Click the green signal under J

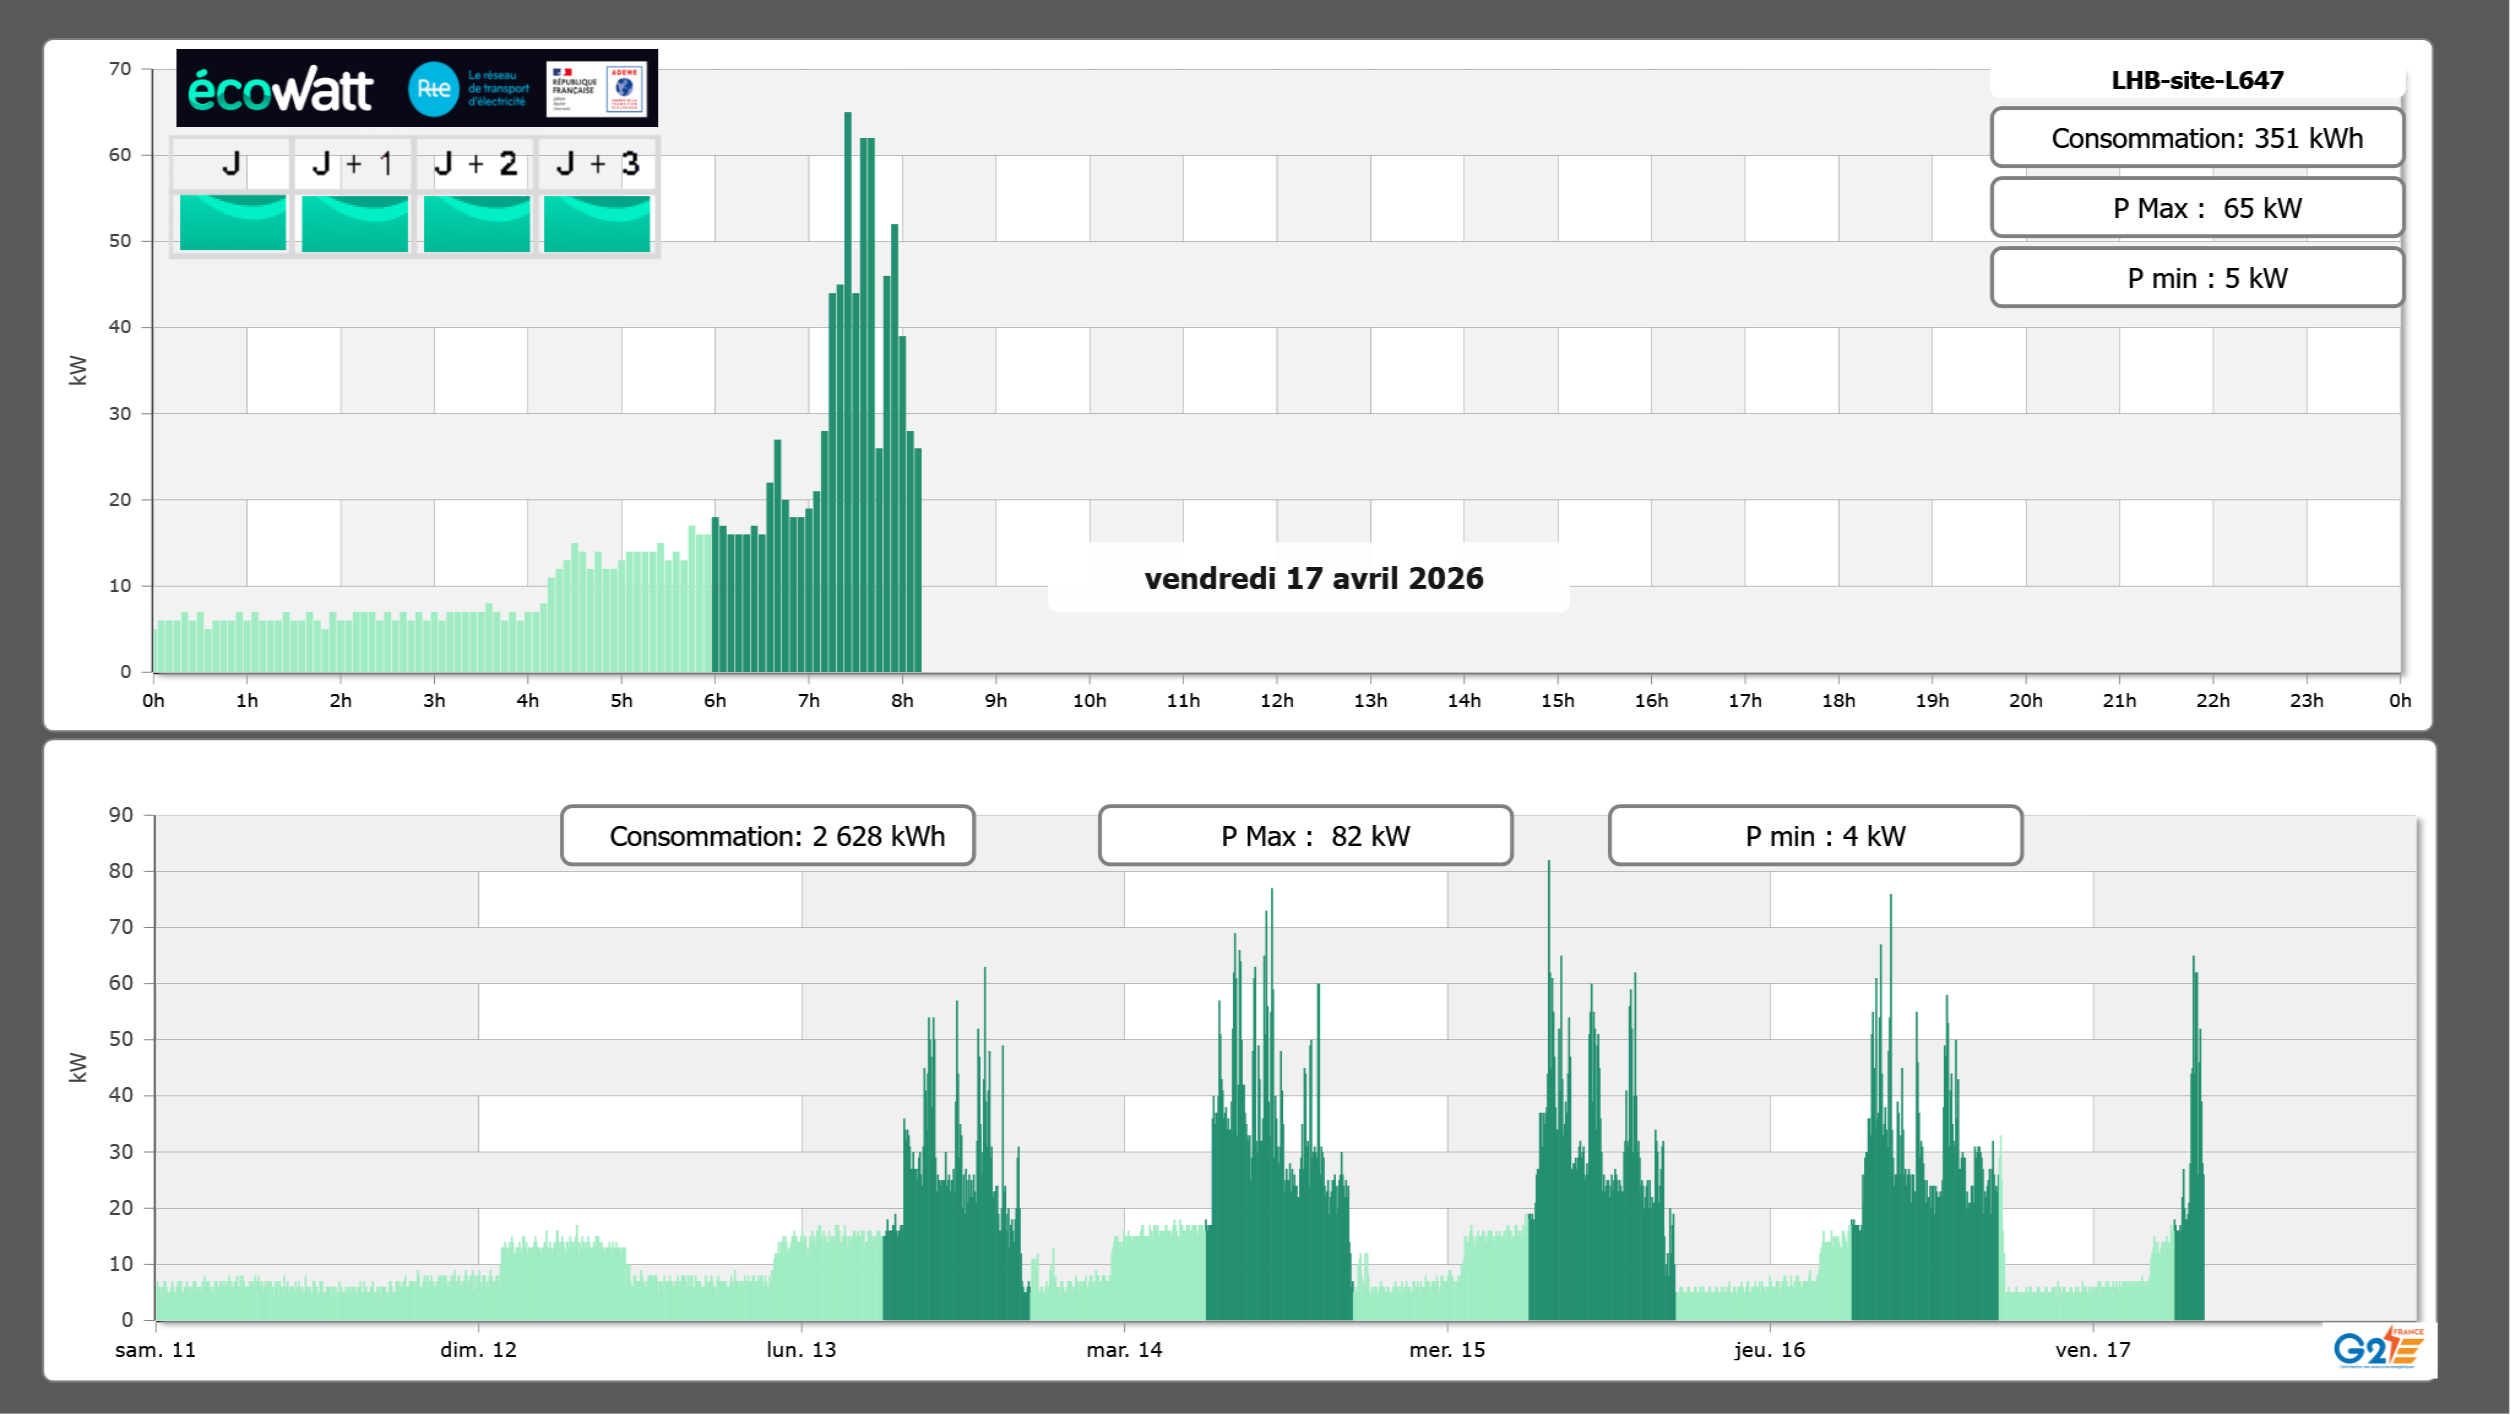232,223
